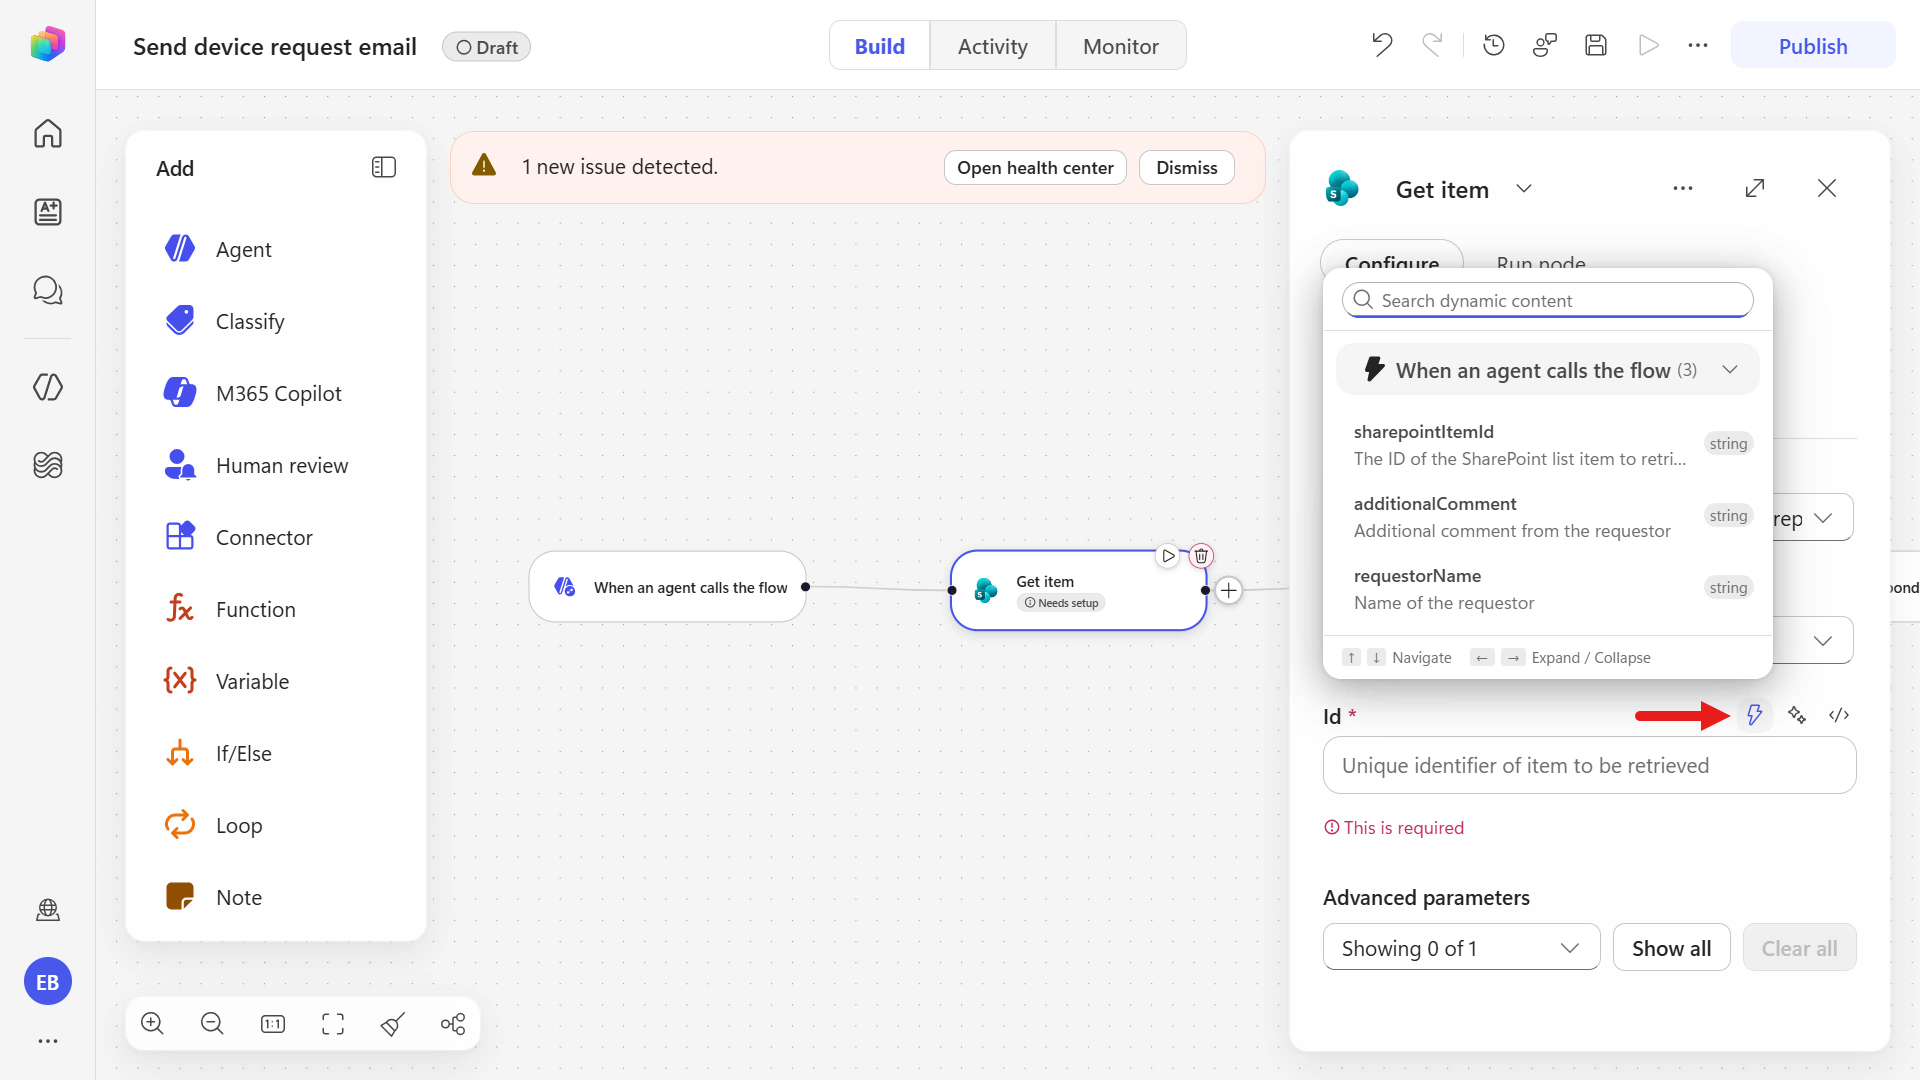
Task: Delete the Get item node with trash icon
Action: point(1201,556)
